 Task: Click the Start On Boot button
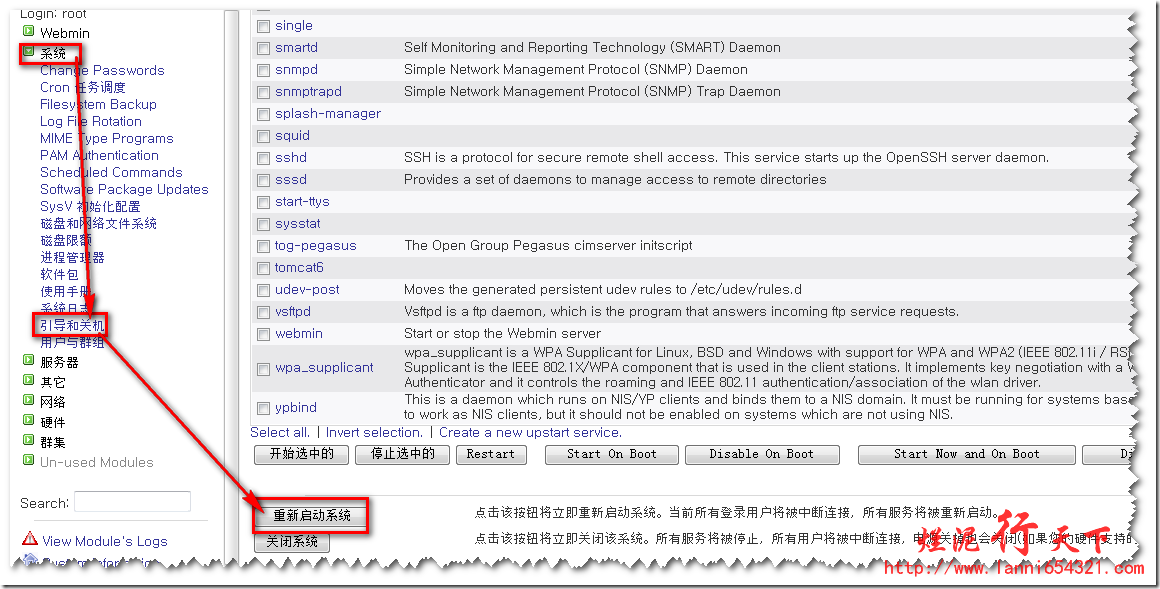612,454
